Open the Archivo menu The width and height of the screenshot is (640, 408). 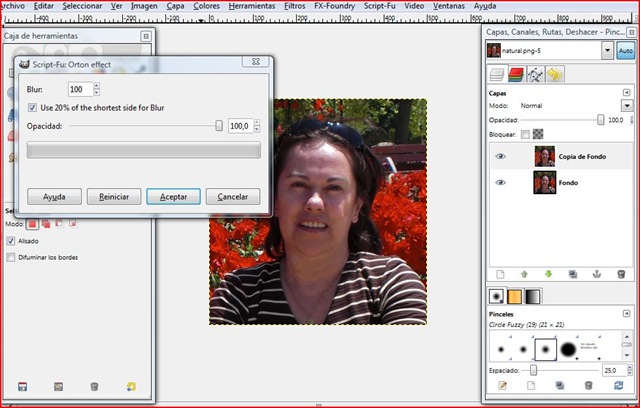coord(13,6)
